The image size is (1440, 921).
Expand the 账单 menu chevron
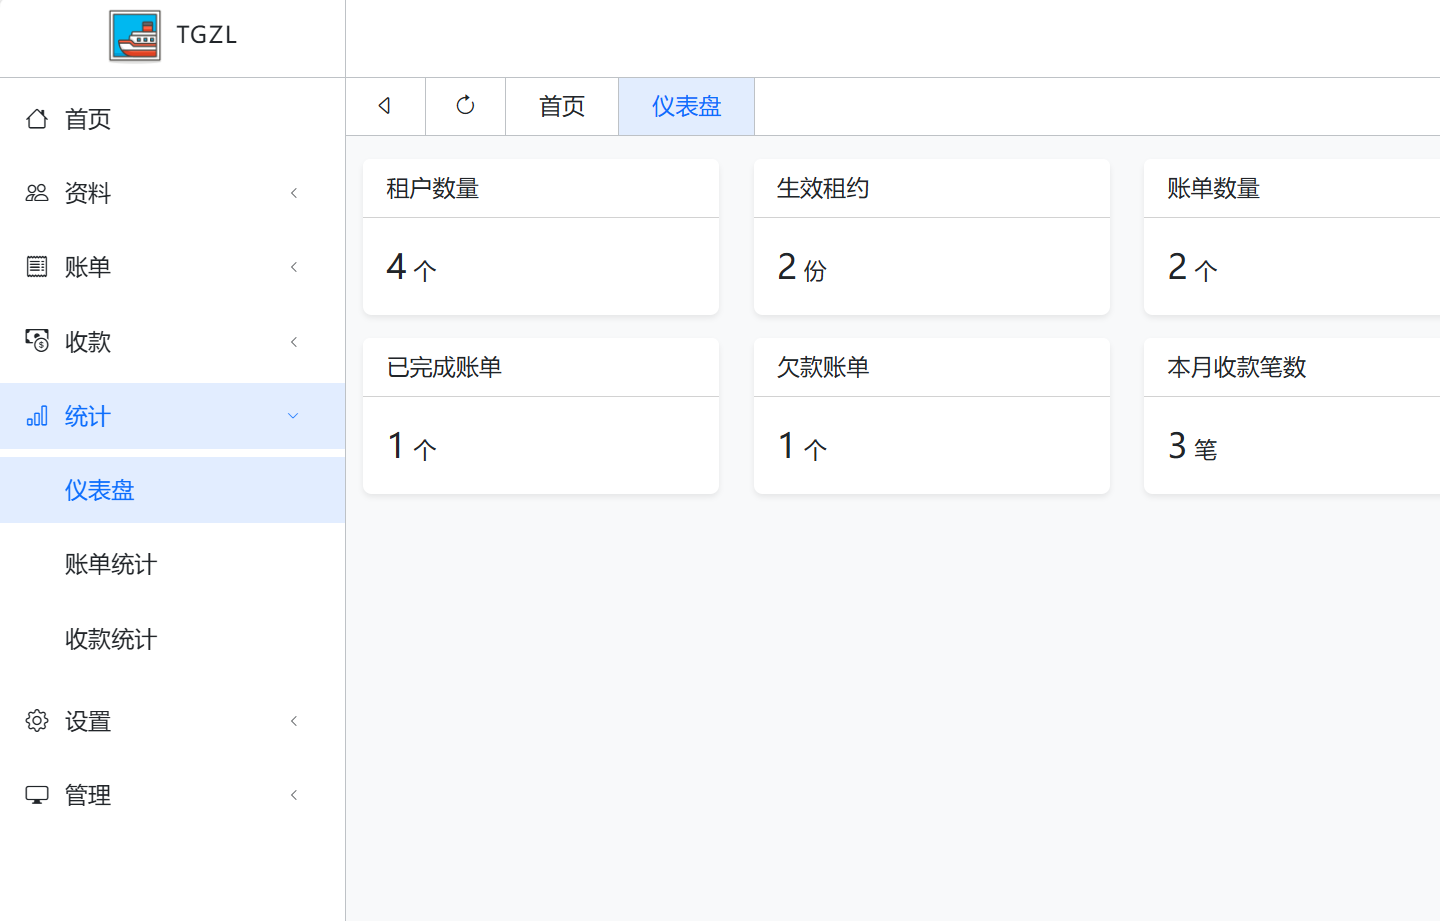pos(294,267)
